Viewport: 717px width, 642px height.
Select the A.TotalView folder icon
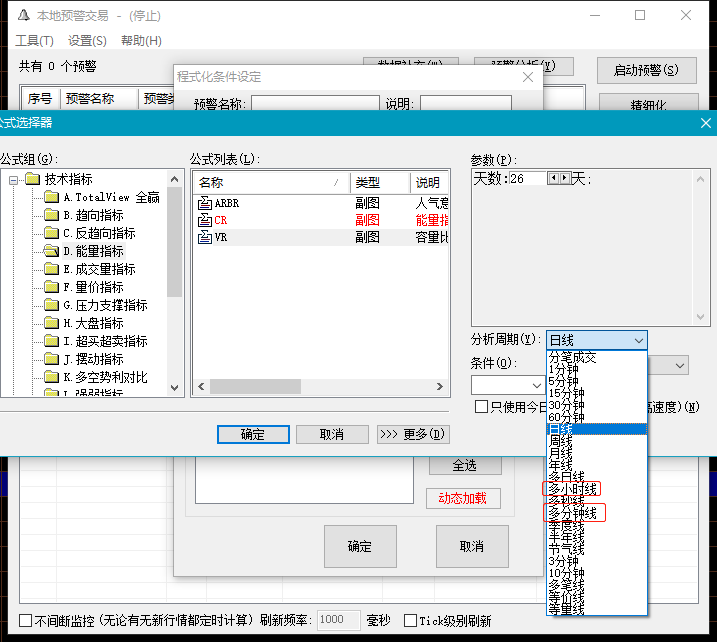(x=52, y=197)
